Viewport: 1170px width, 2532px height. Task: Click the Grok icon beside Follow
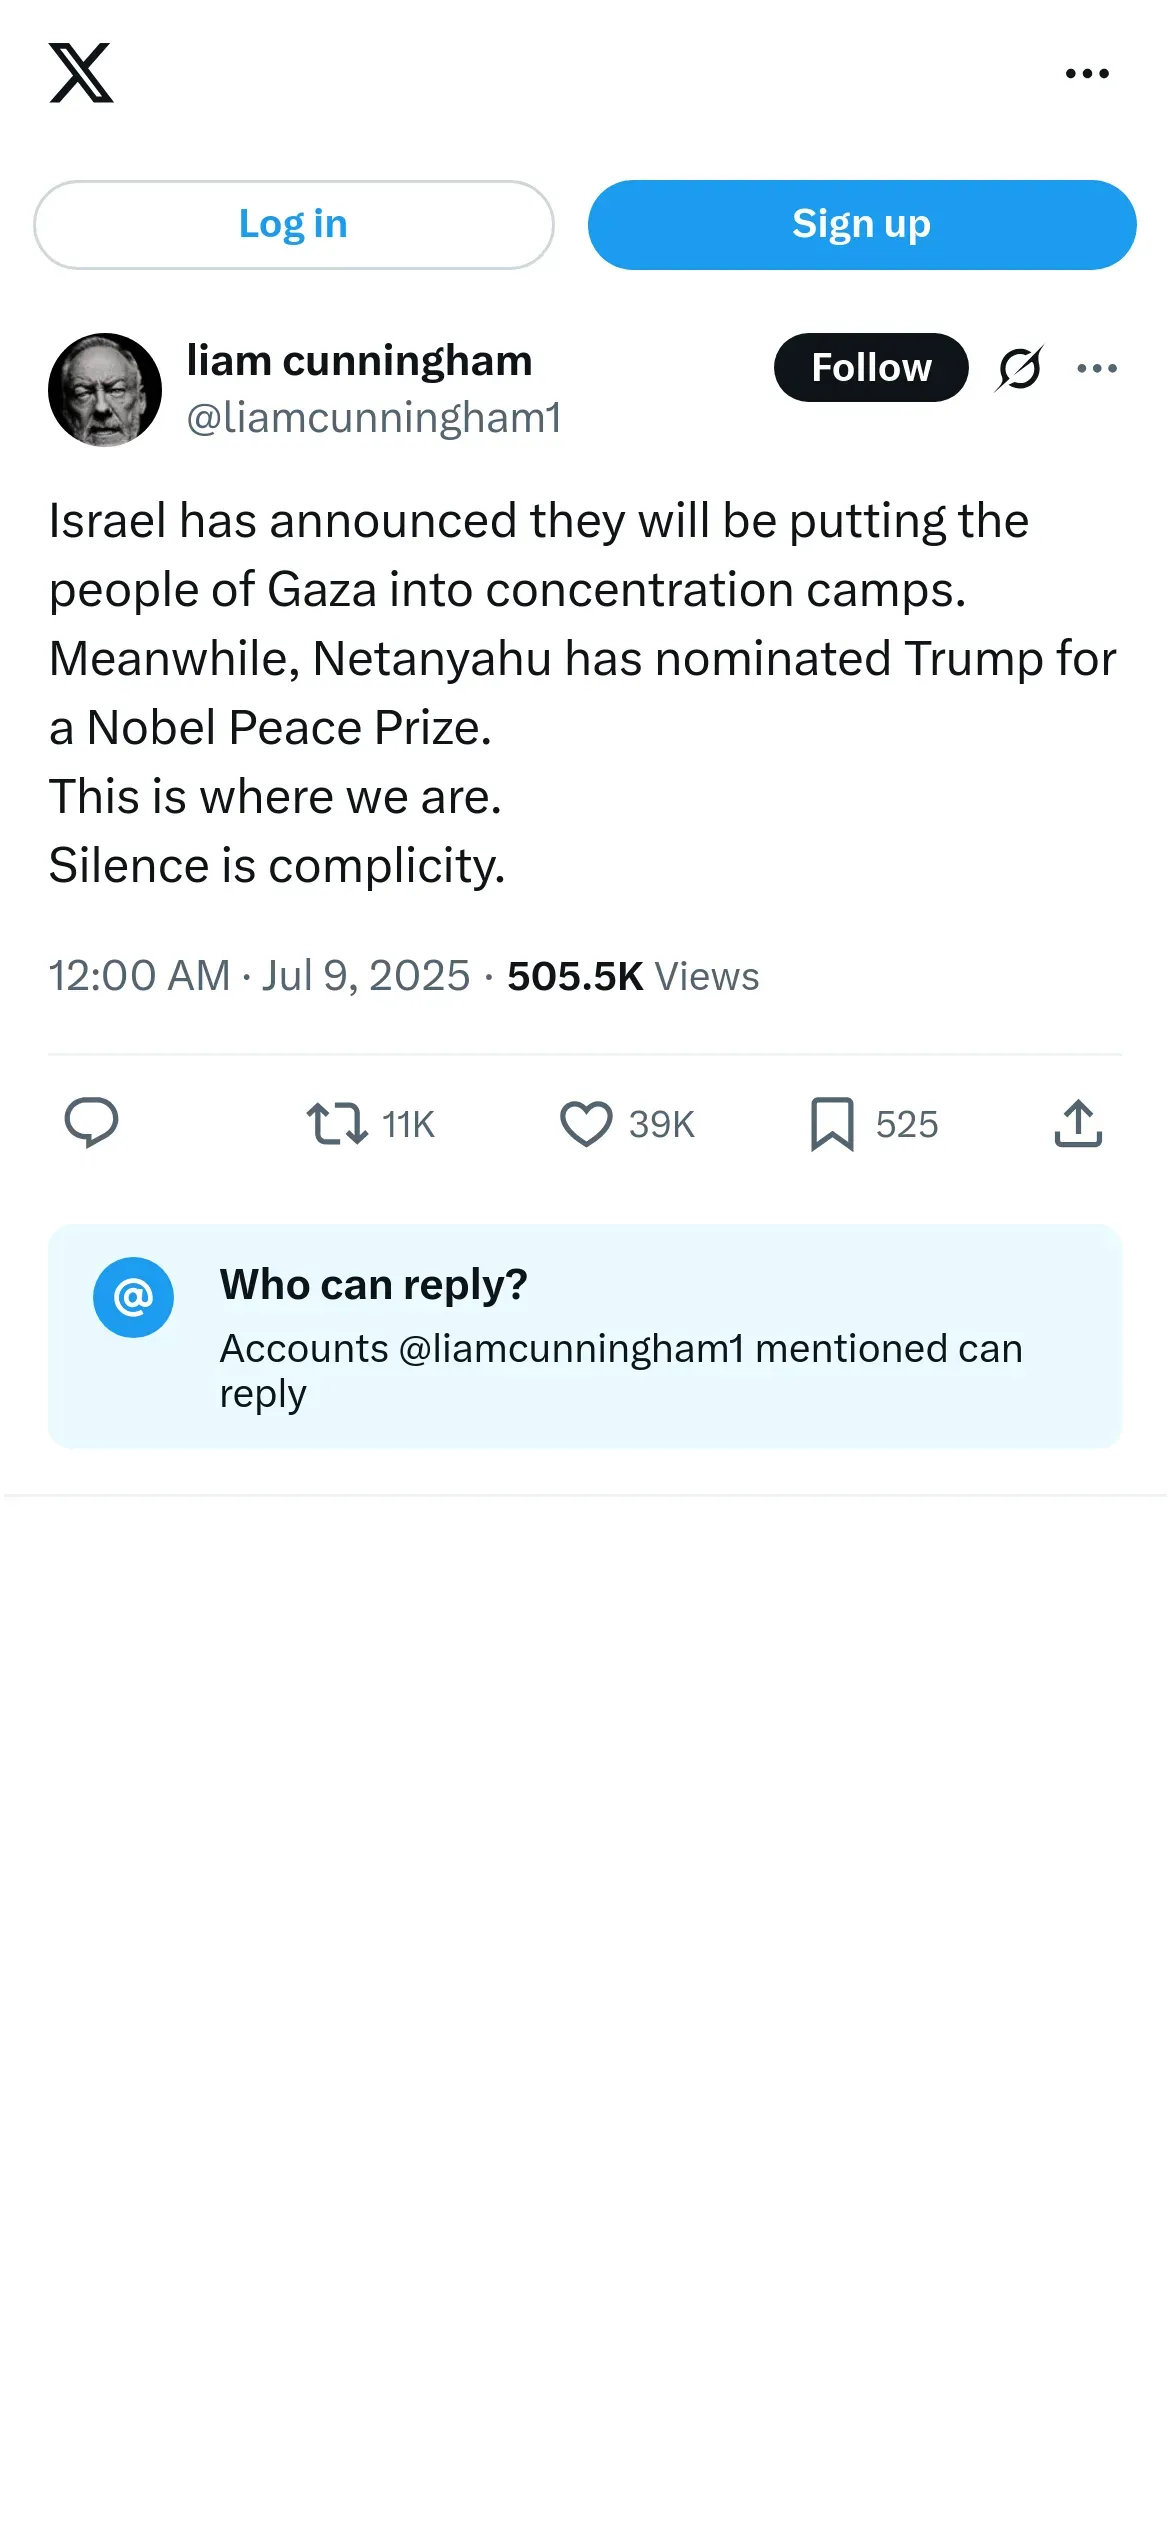click(1019, 368)
